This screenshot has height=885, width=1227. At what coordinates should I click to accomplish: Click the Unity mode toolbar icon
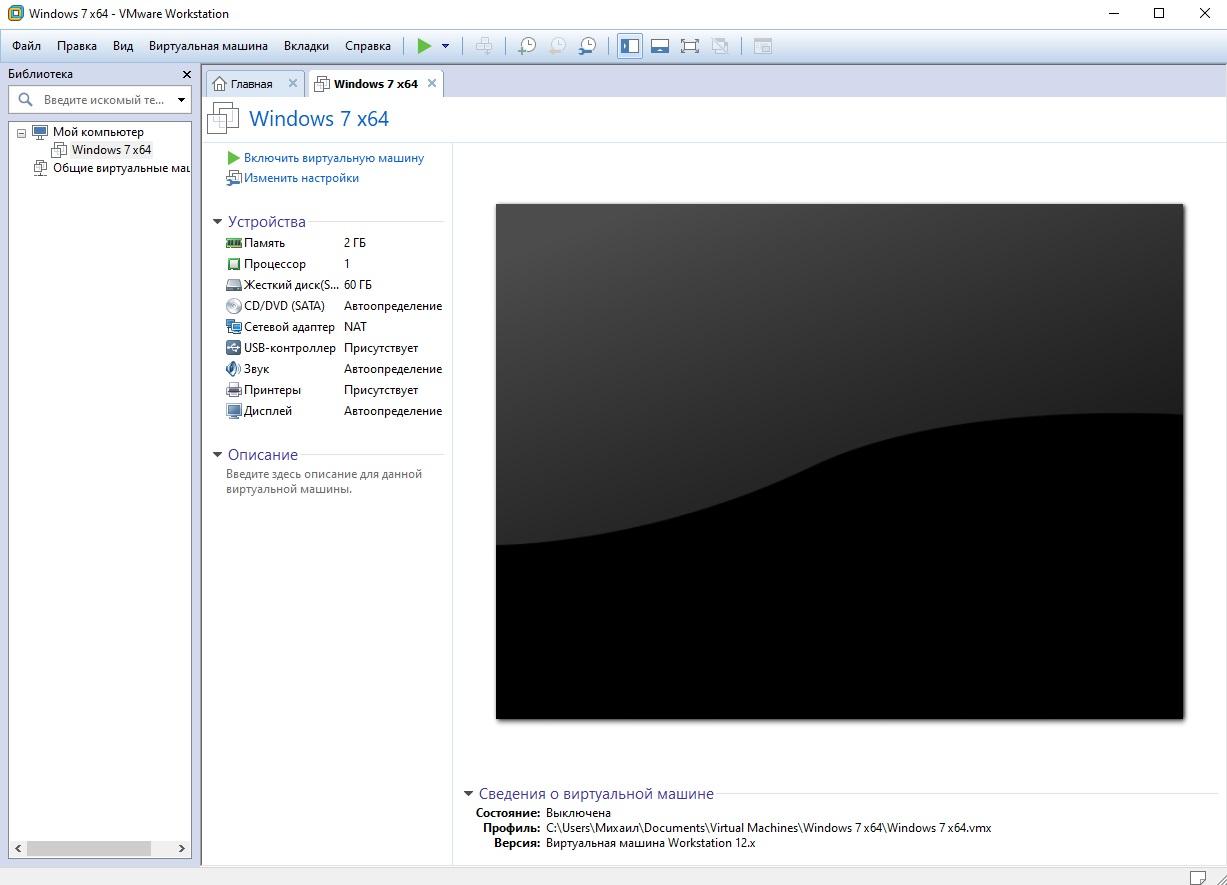coord(720,46)
